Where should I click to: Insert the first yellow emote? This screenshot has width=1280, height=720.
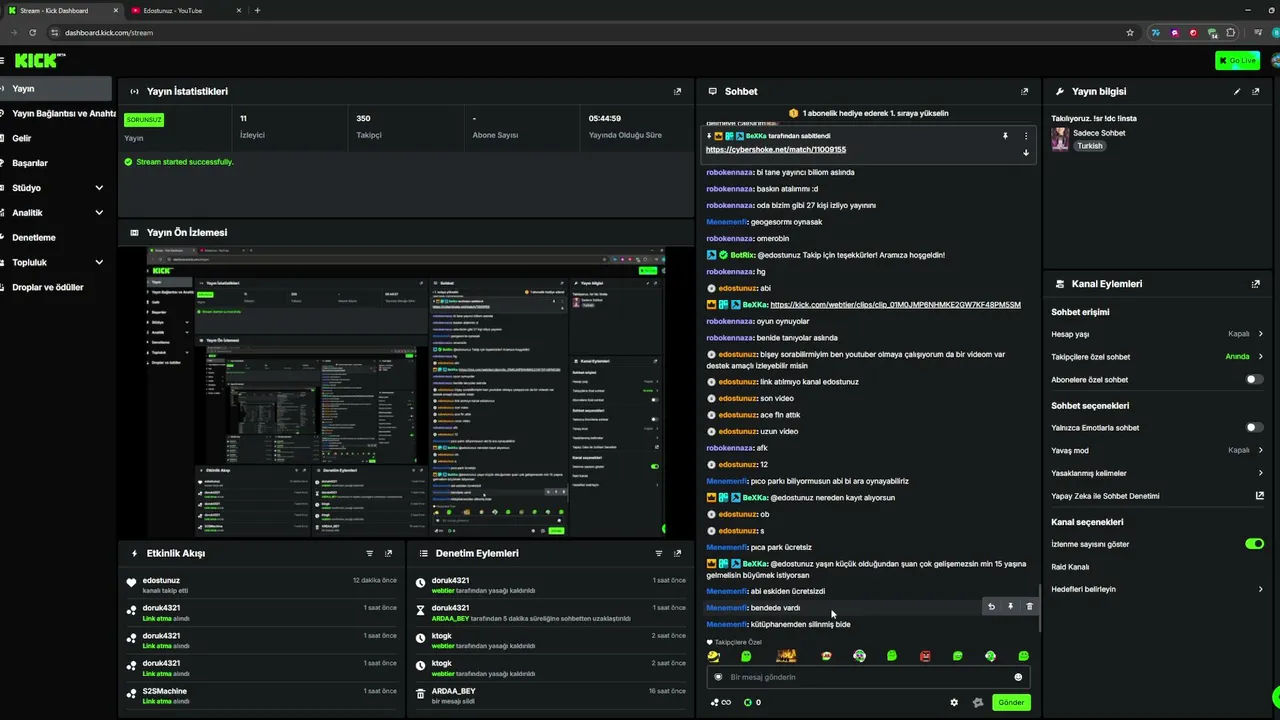click(713, 656)
